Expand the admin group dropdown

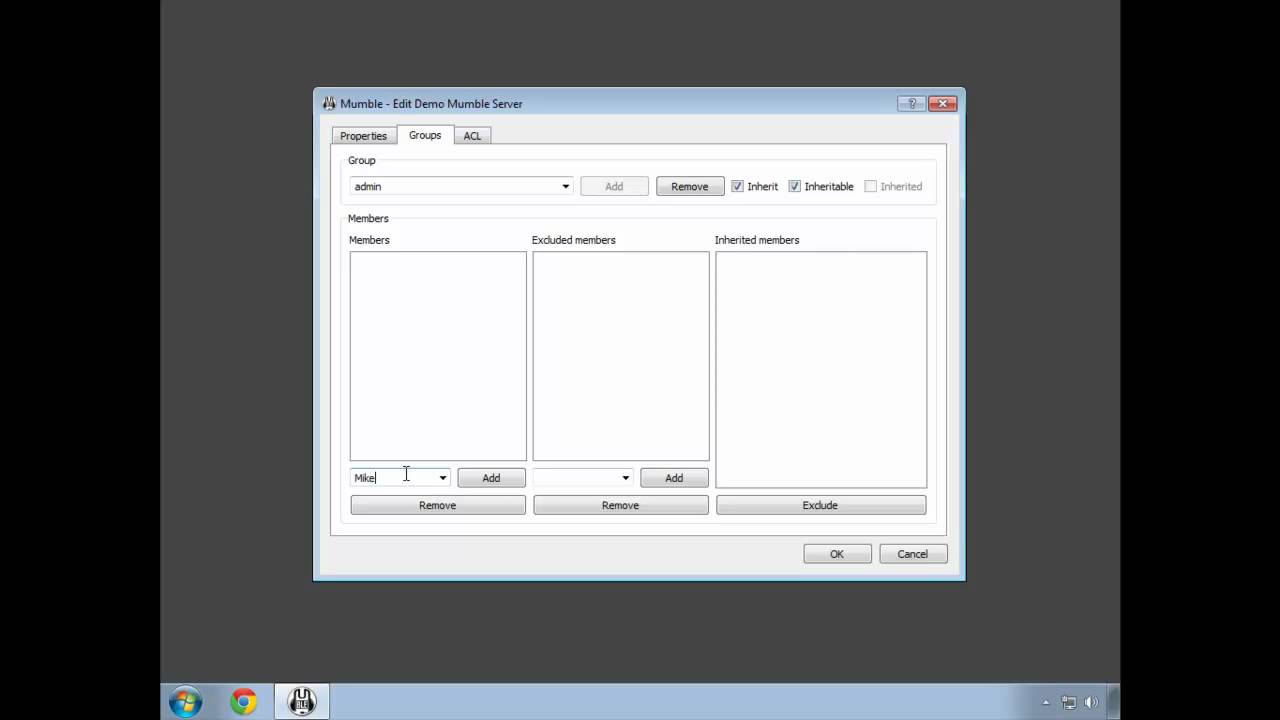(x=565, y=186)
